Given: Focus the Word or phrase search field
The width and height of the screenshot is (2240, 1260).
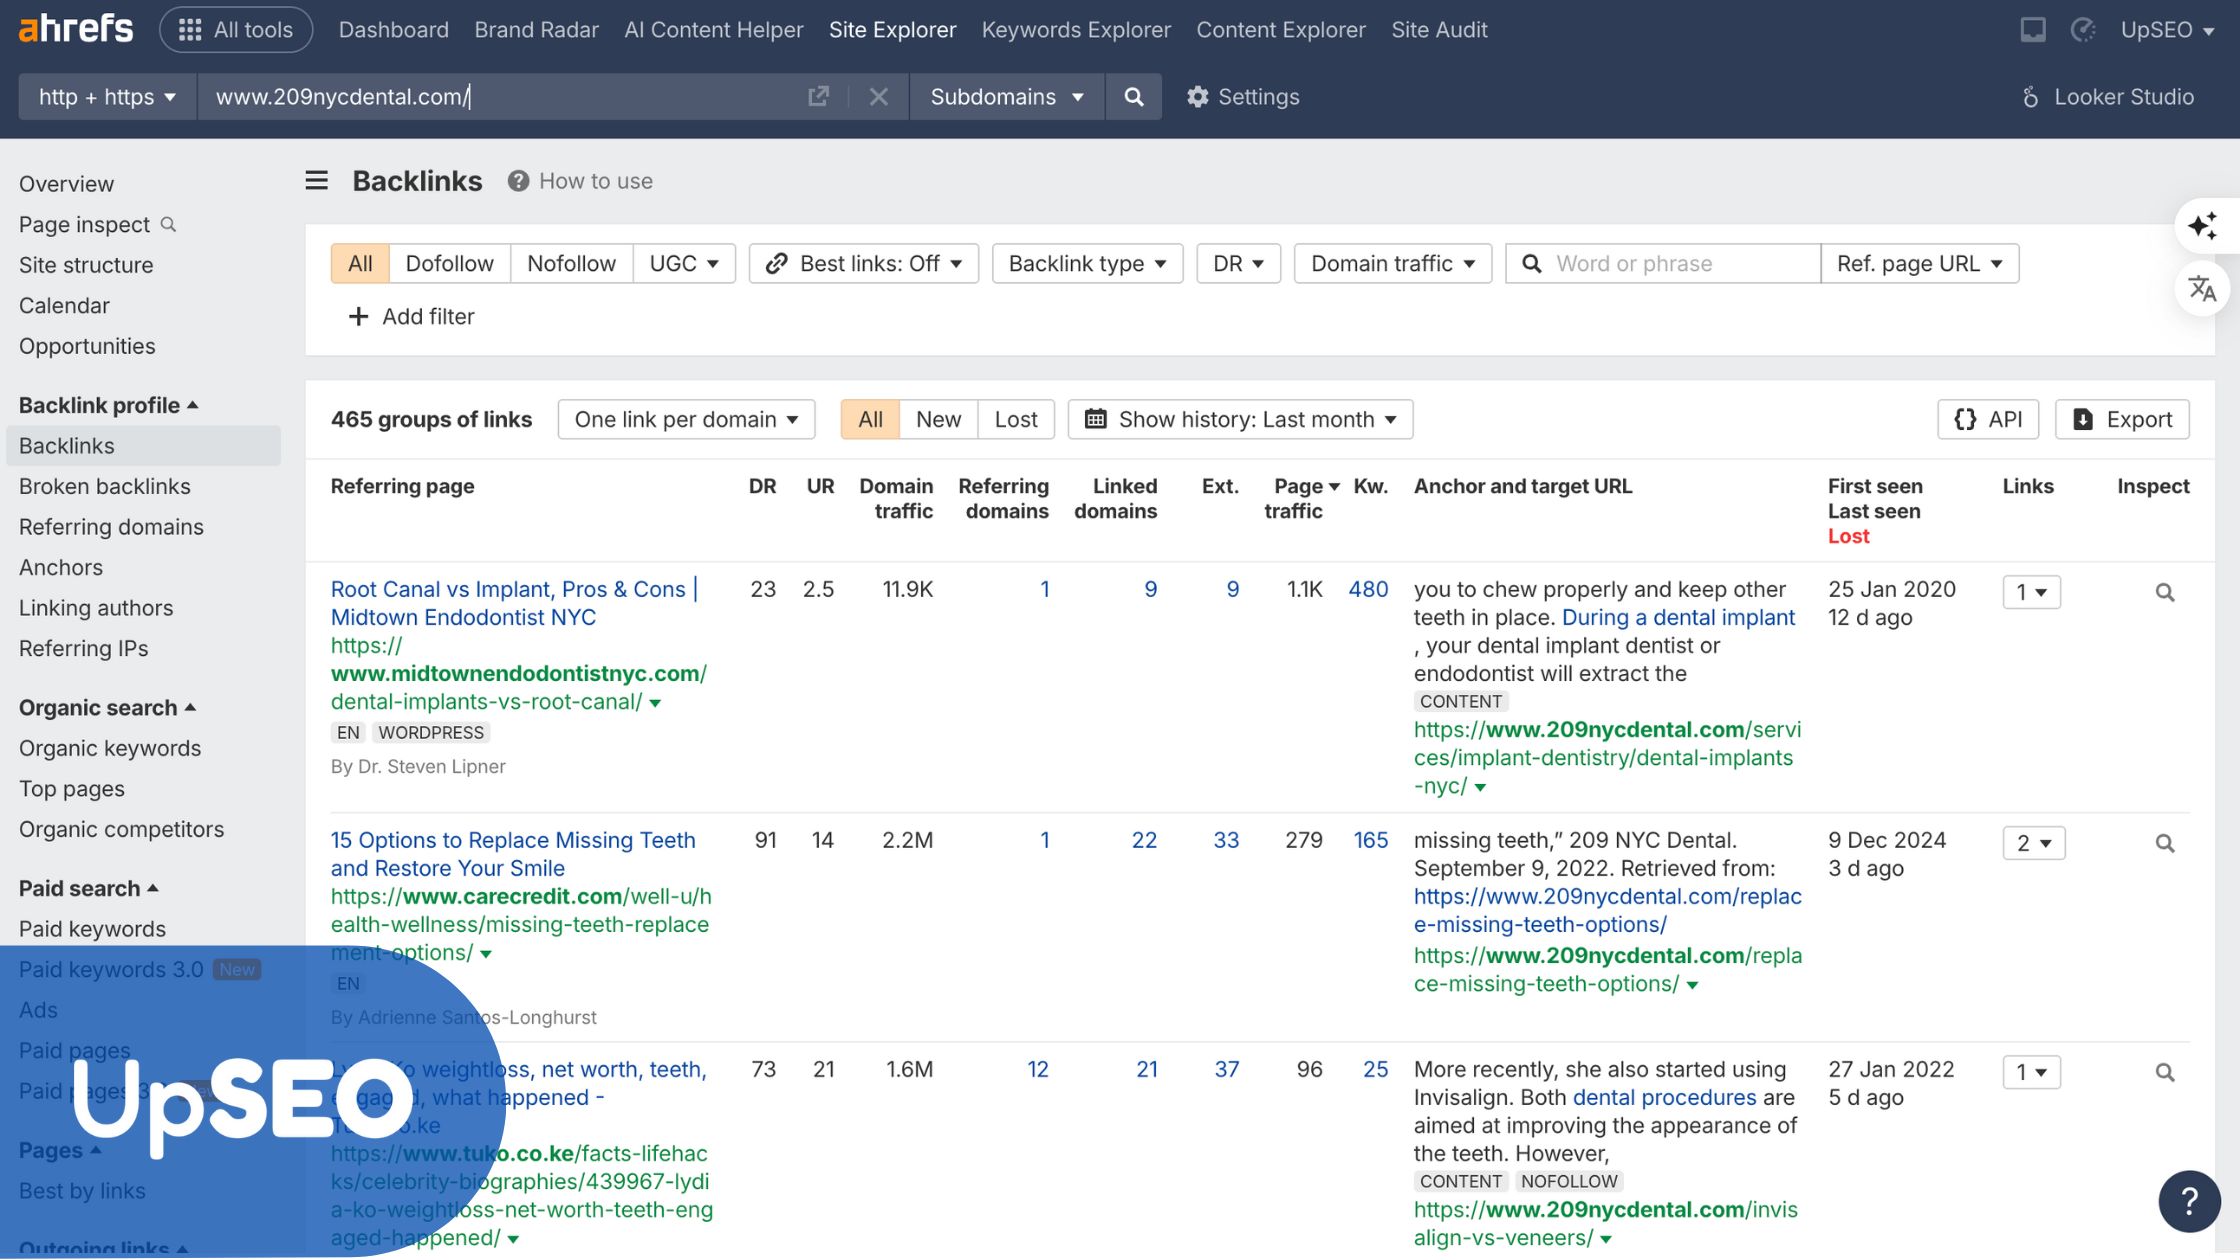Looking at the screenshot, I should (x=1663, y=264).
